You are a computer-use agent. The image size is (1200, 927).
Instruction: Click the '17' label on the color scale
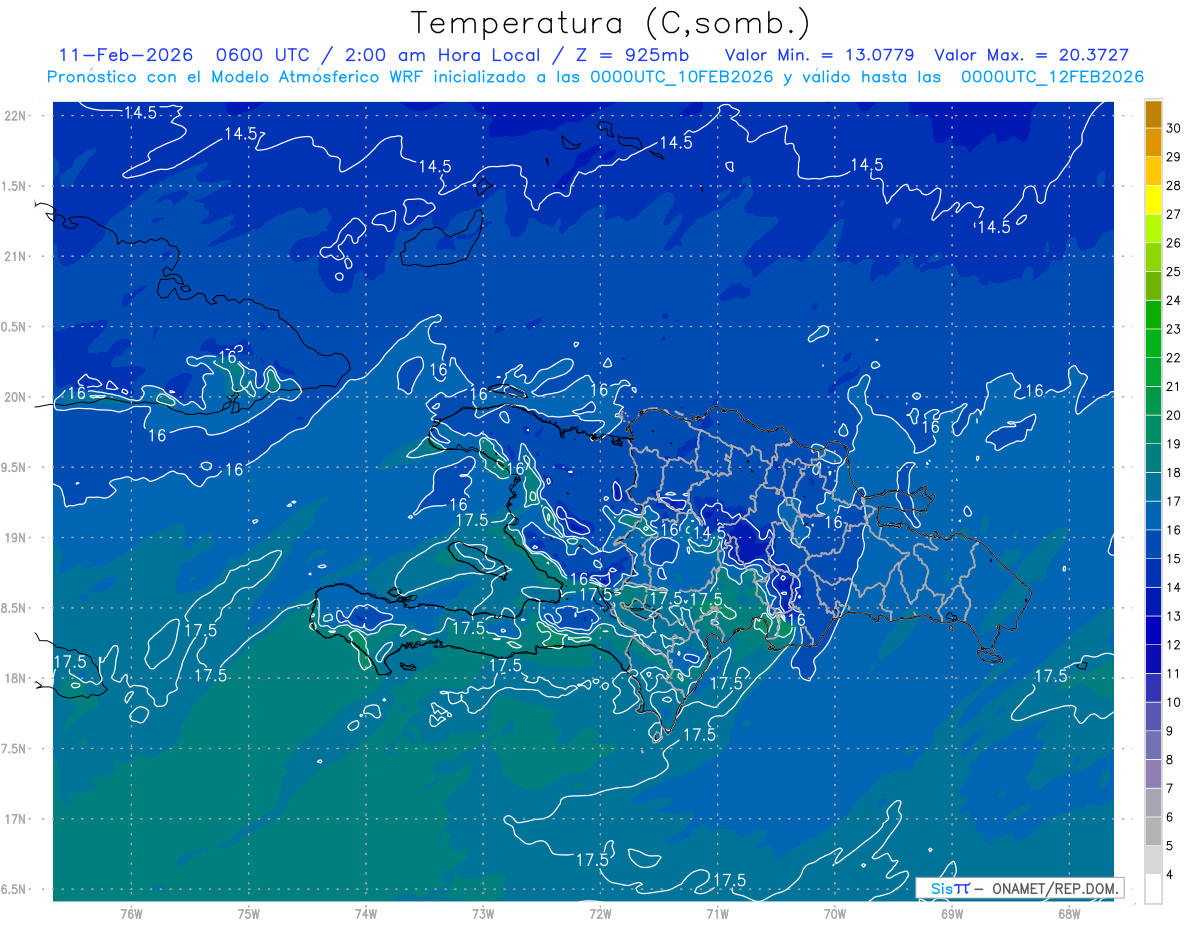[1174, 501]
